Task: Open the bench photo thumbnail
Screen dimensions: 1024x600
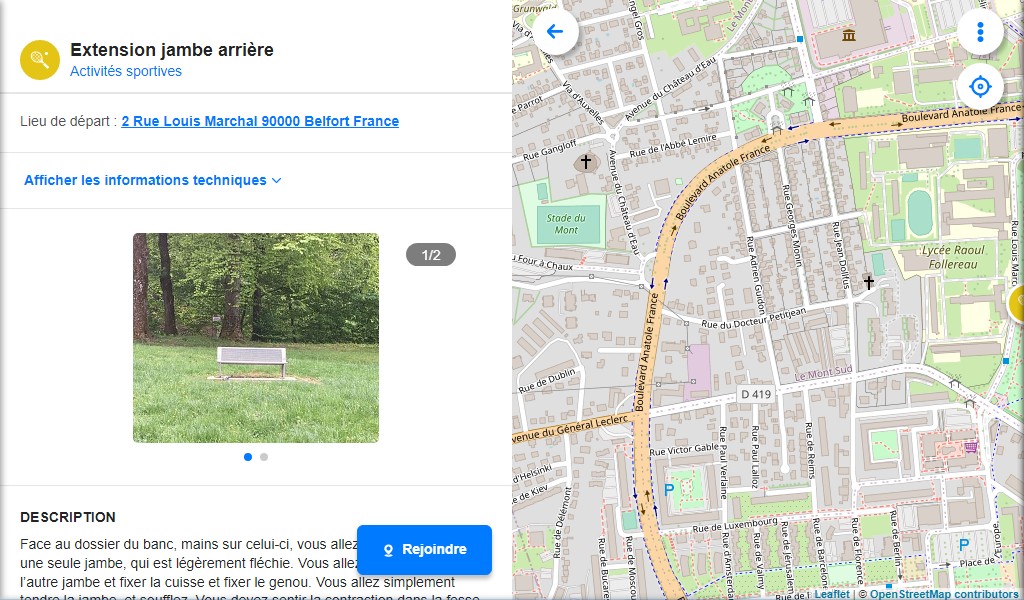Action: [x=256, y=338]
